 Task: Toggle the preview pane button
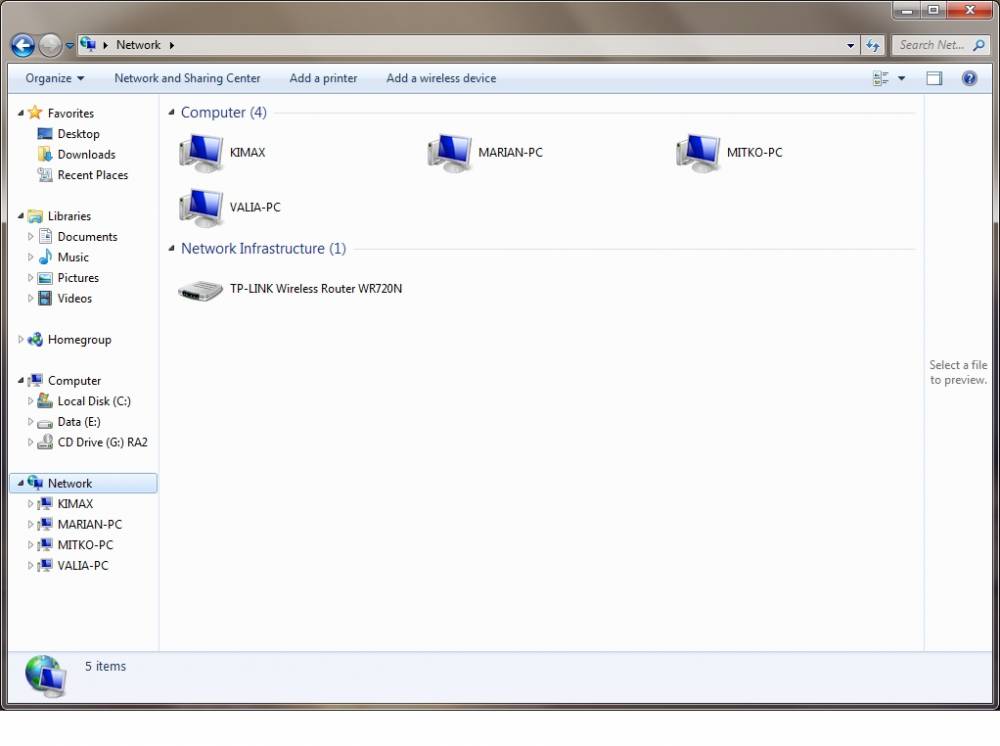click(x=934, y=78)
